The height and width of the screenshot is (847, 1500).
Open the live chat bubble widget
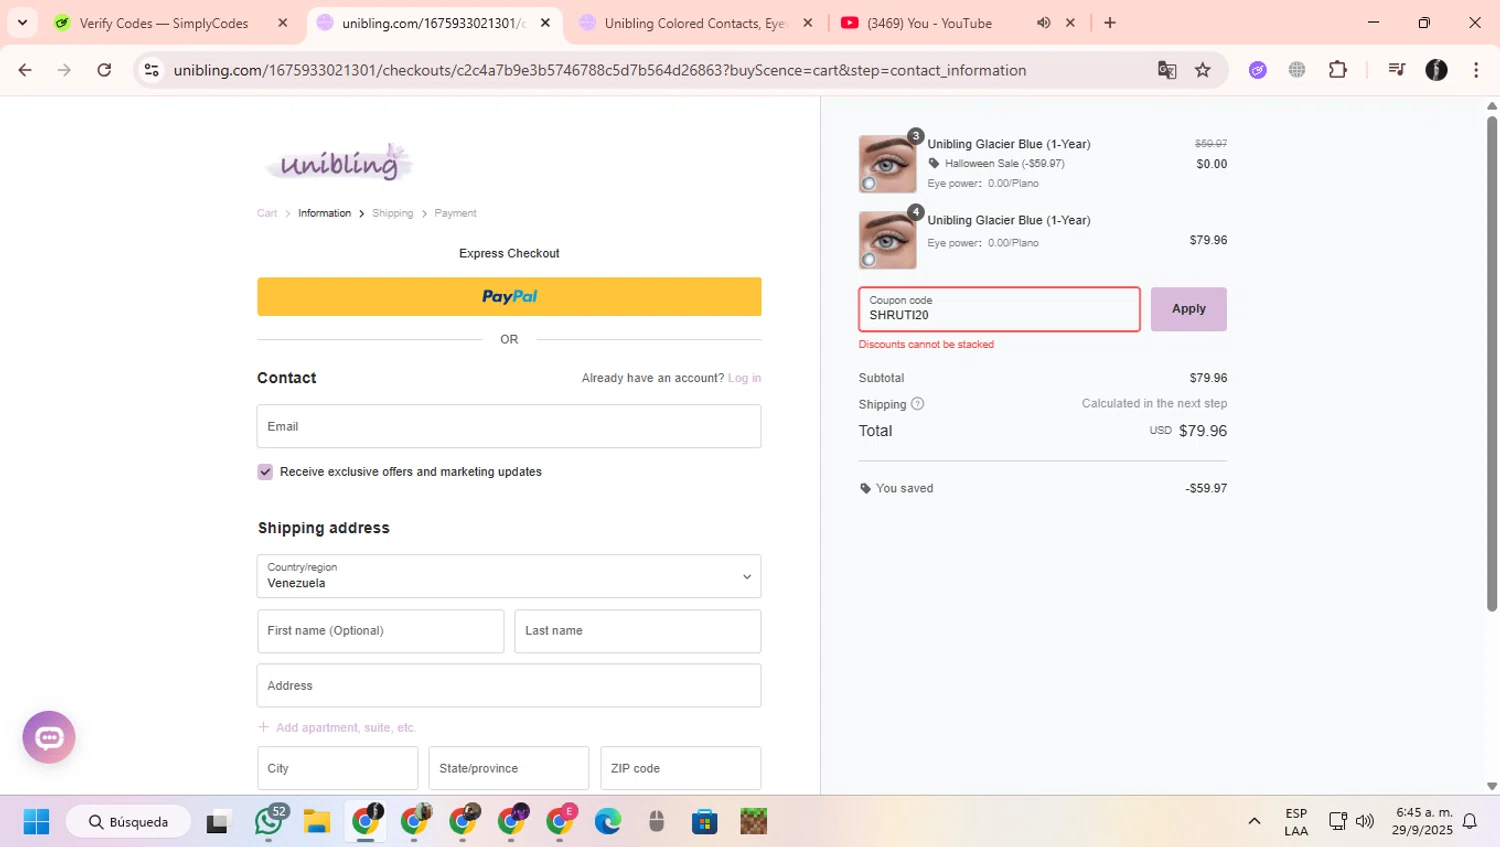[49, 738]
